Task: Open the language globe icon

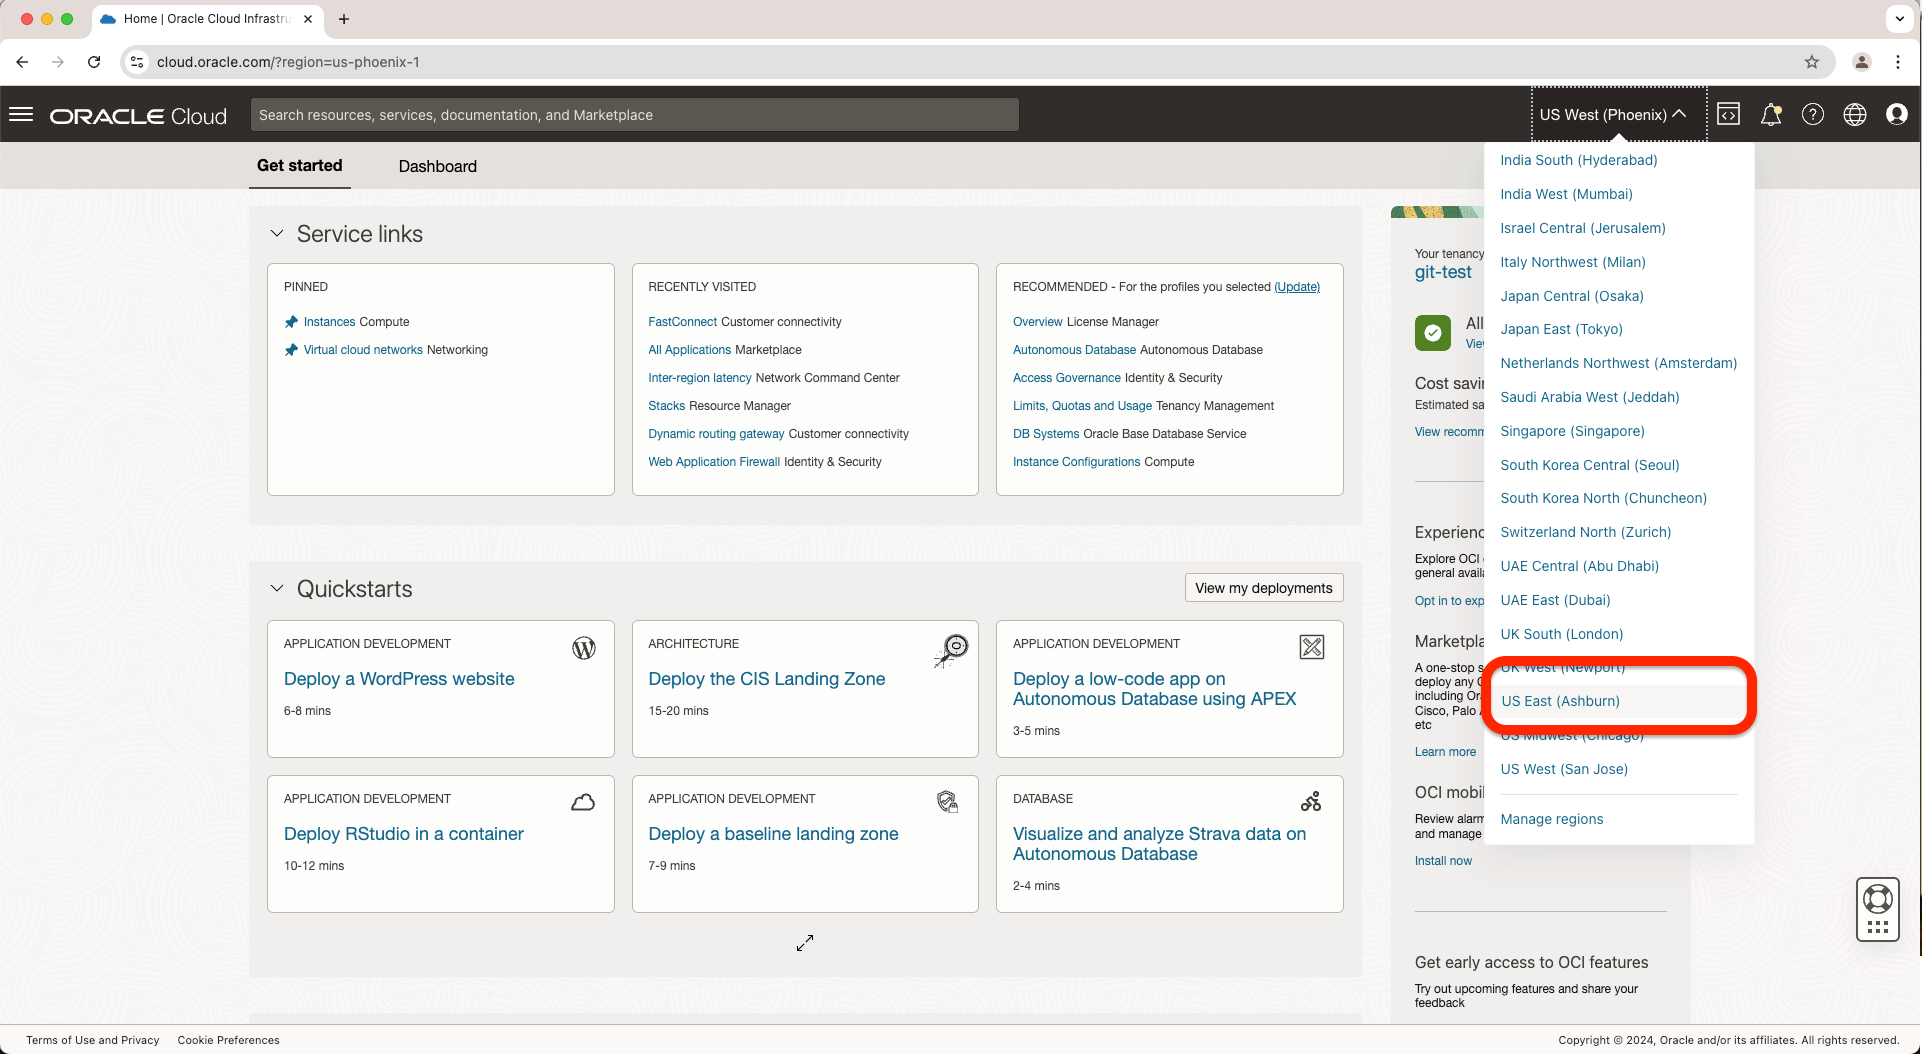Action: [x=1854, y=115]
